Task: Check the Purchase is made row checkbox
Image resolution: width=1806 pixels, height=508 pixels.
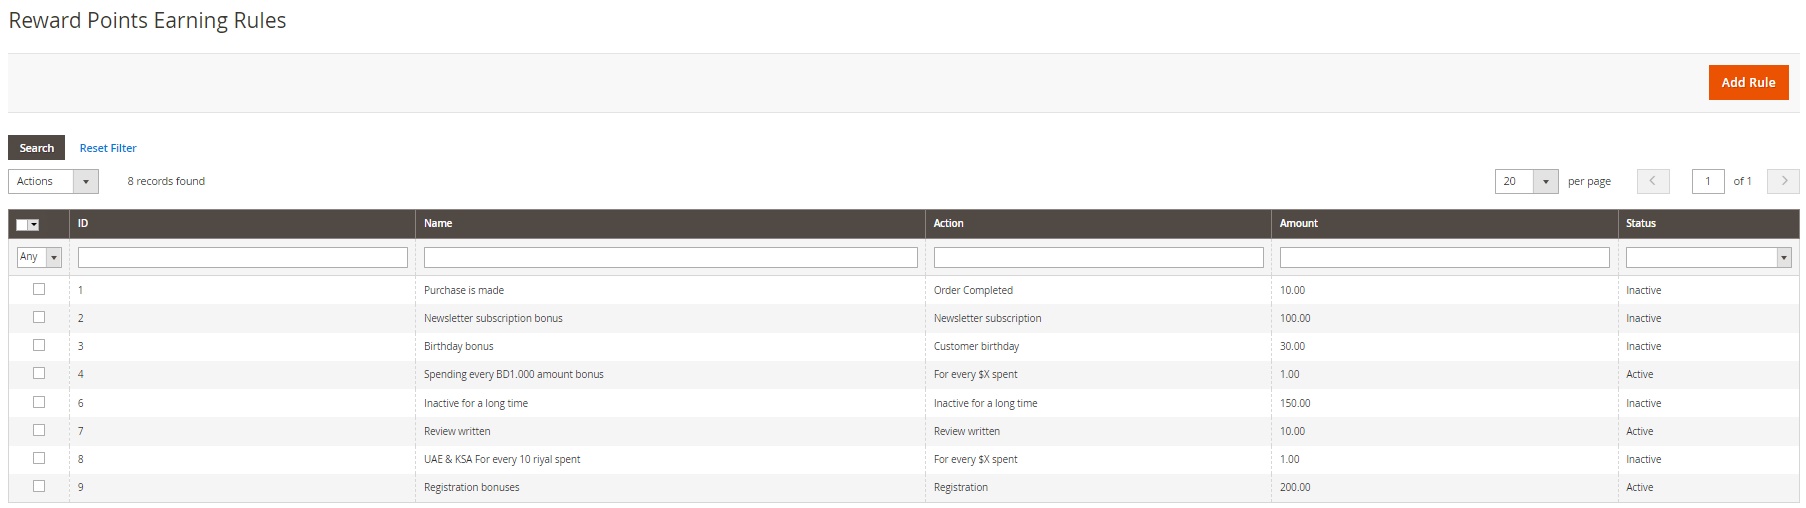Action: coord(39,289)
